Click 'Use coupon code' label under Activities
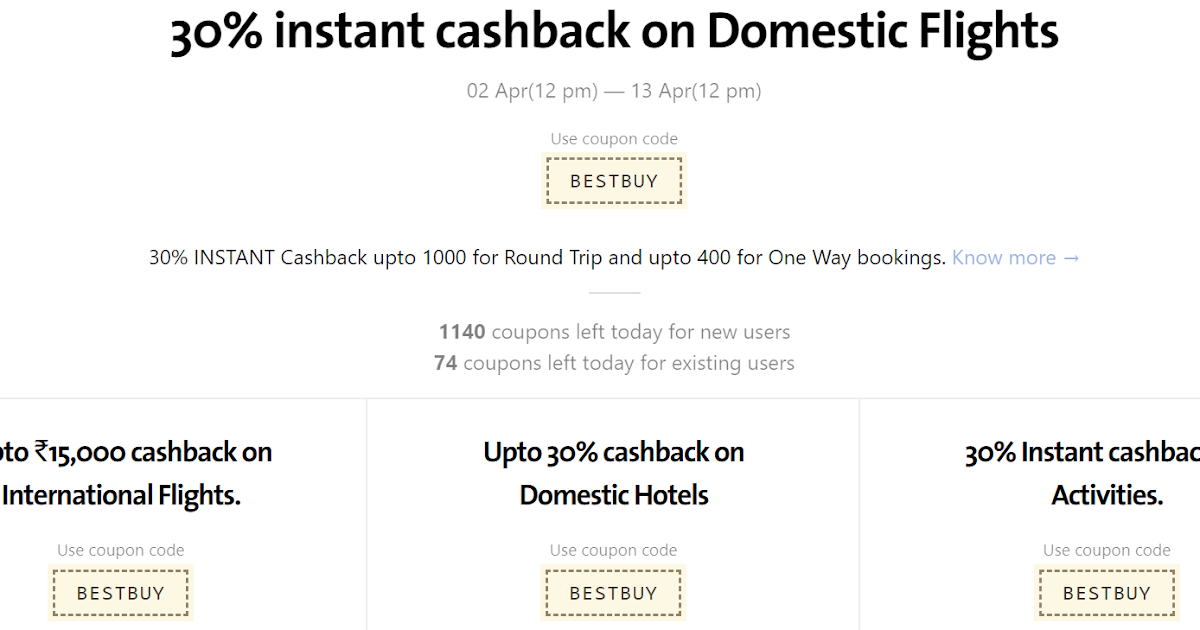Image resolution: width=1200 pixels, height=630 pixels. tap(1107, 550)
